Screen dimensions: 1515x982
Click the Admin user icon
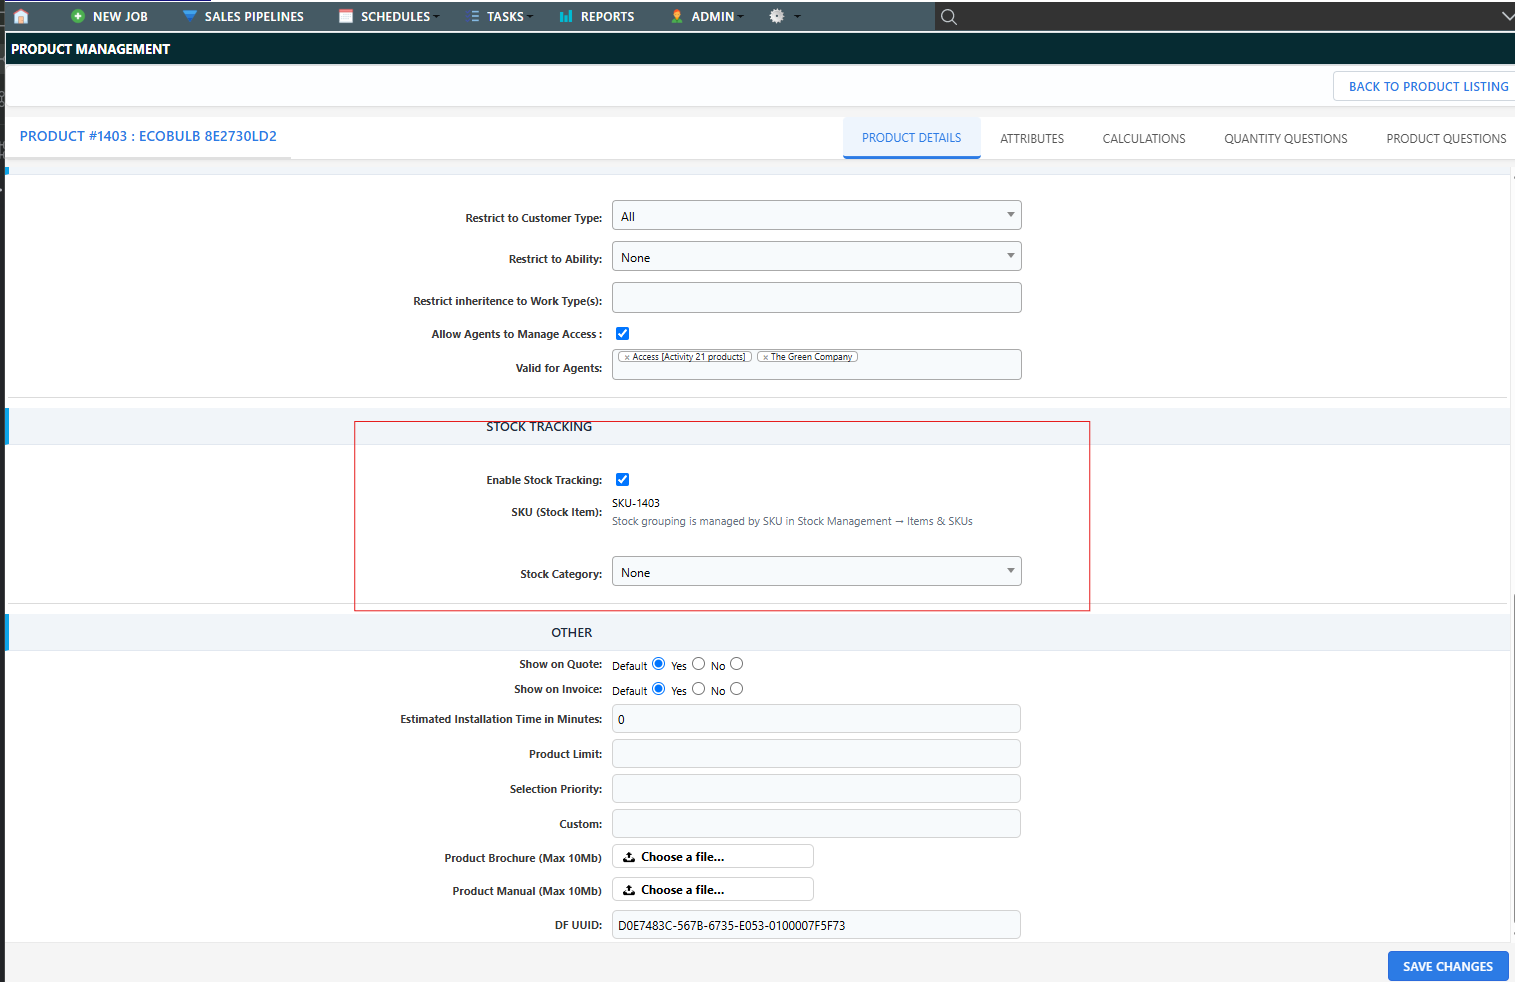677,16
